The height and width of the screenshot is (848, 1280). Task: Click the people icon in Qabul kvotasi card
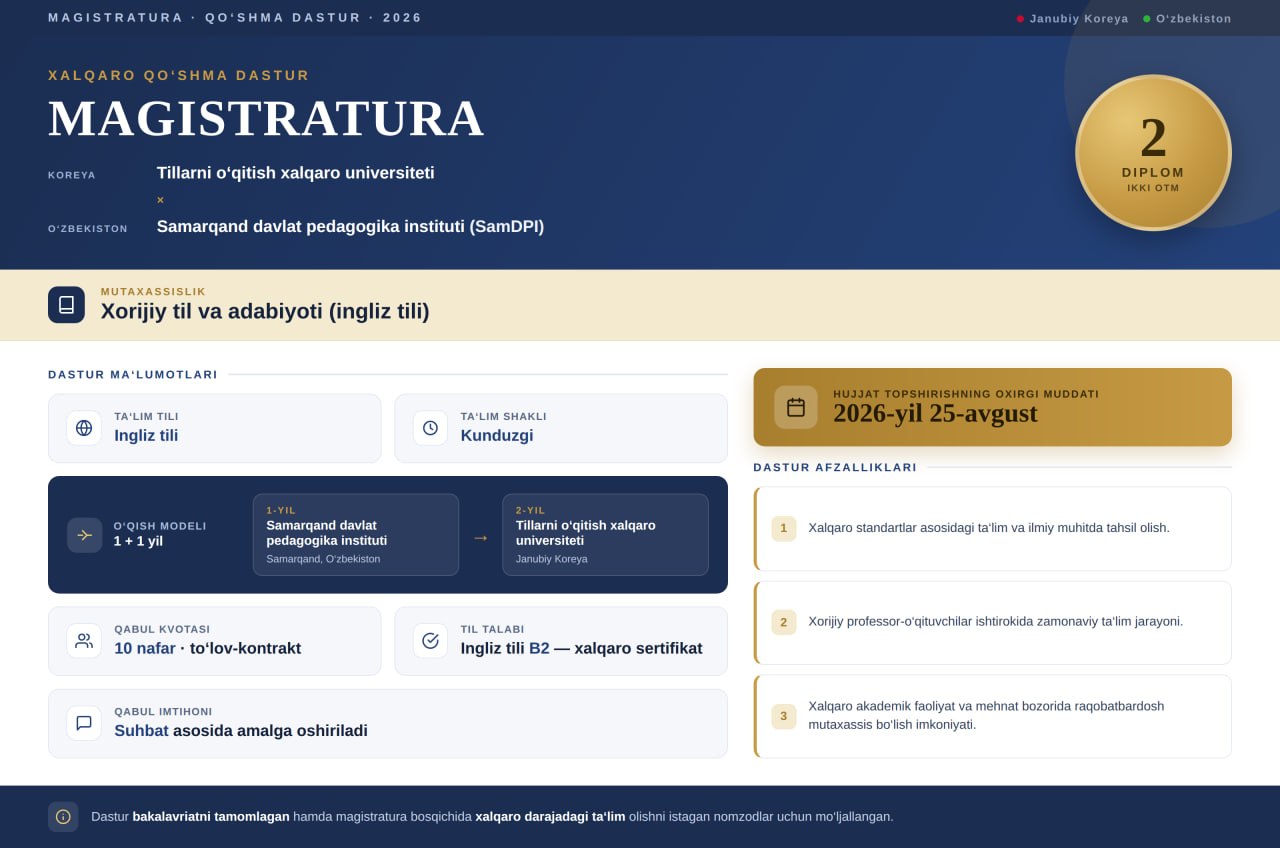point(84,641)
